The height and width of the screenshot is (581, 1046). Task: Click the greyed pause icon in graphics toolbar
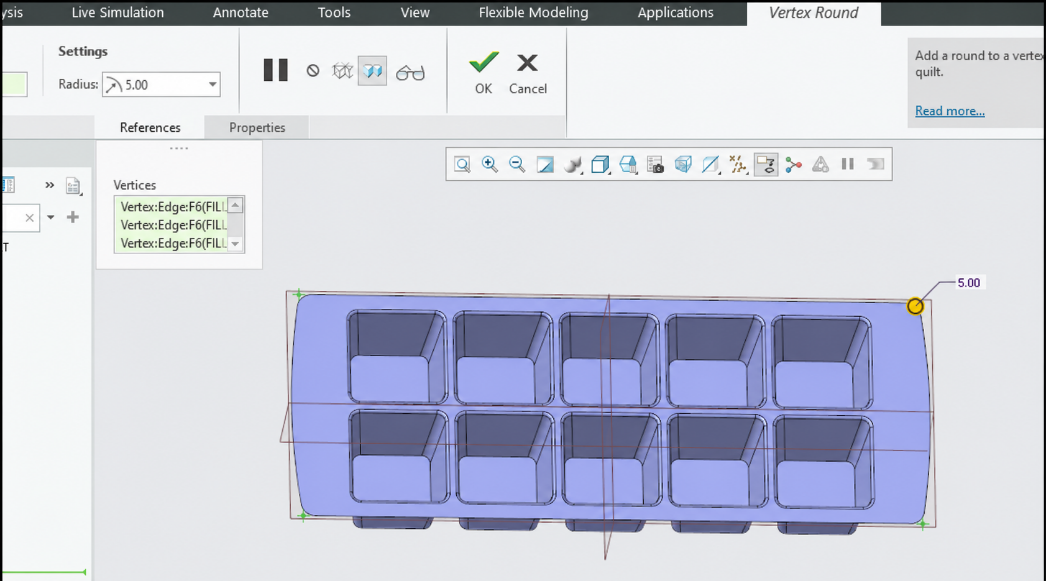coord(848,164)
